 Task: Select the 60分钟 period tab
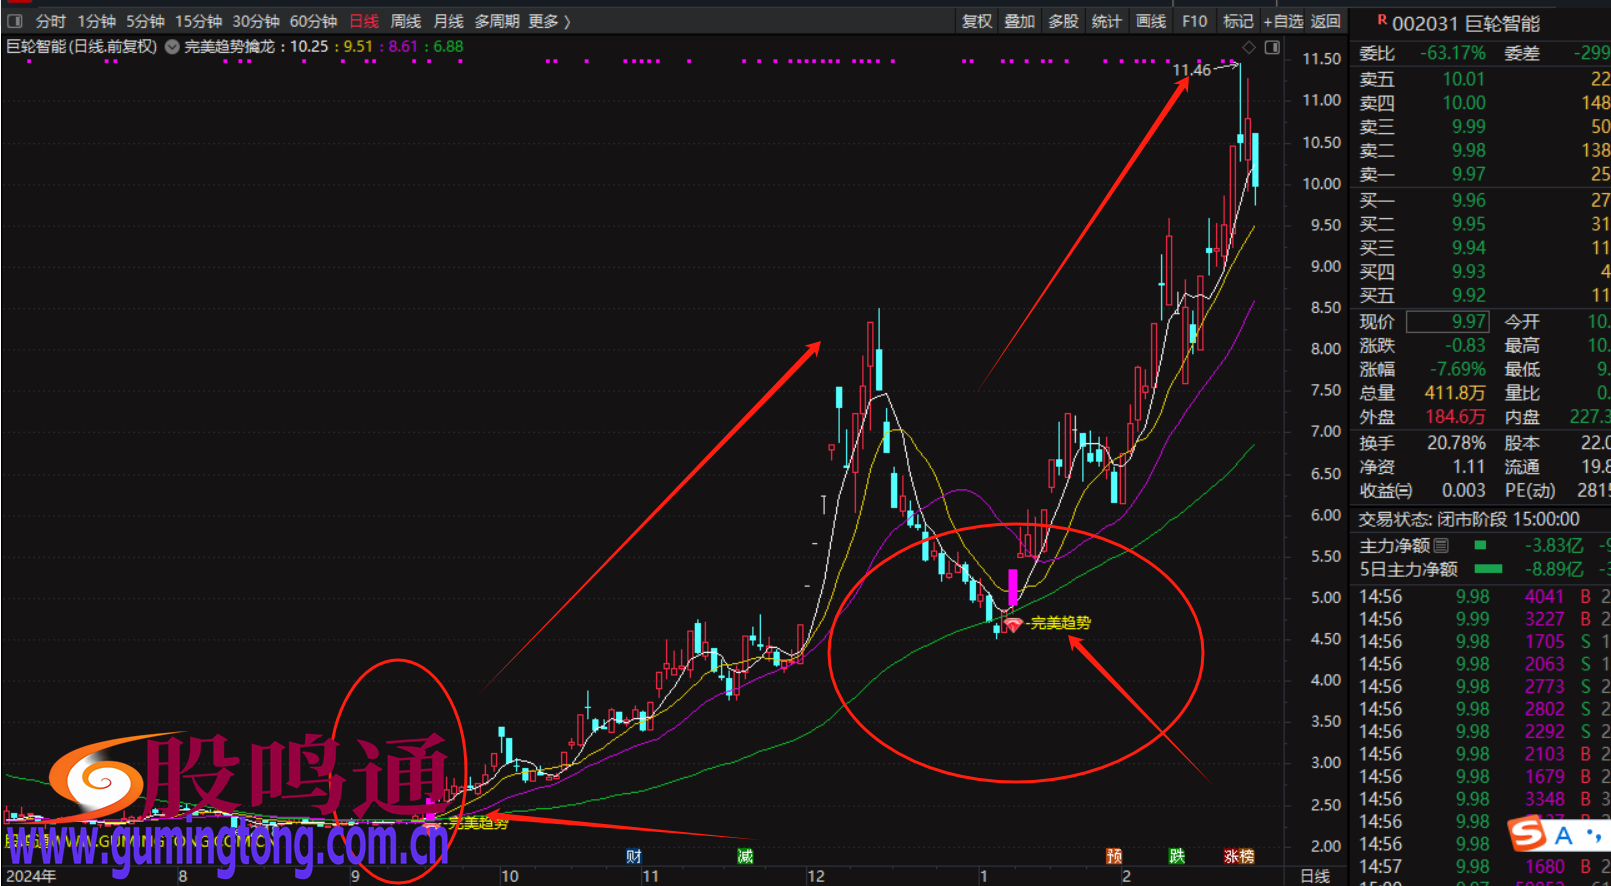coord(313,21)
